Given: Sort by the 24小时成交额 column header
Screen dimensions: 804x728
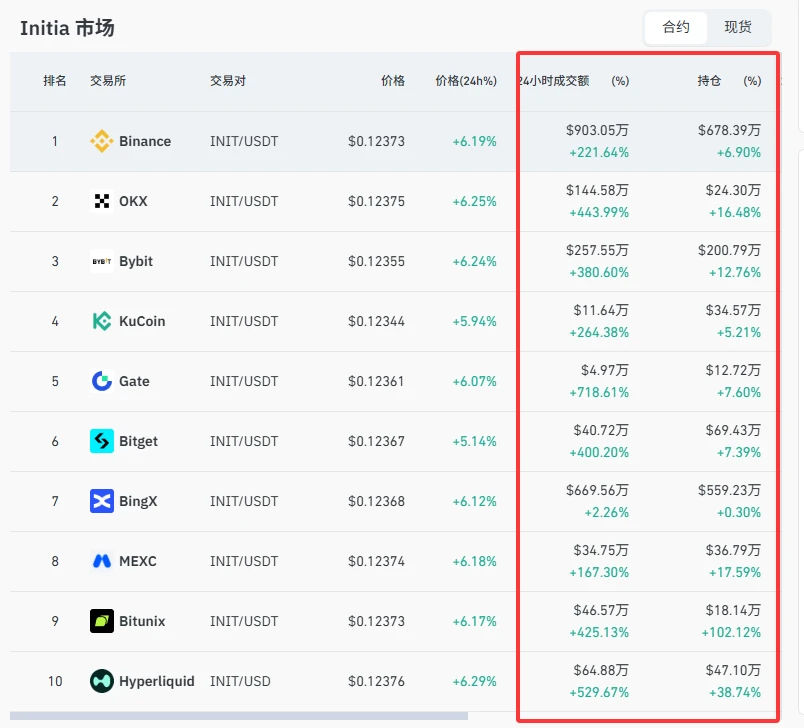Looking at the screenshot, I should pos(554,80).
